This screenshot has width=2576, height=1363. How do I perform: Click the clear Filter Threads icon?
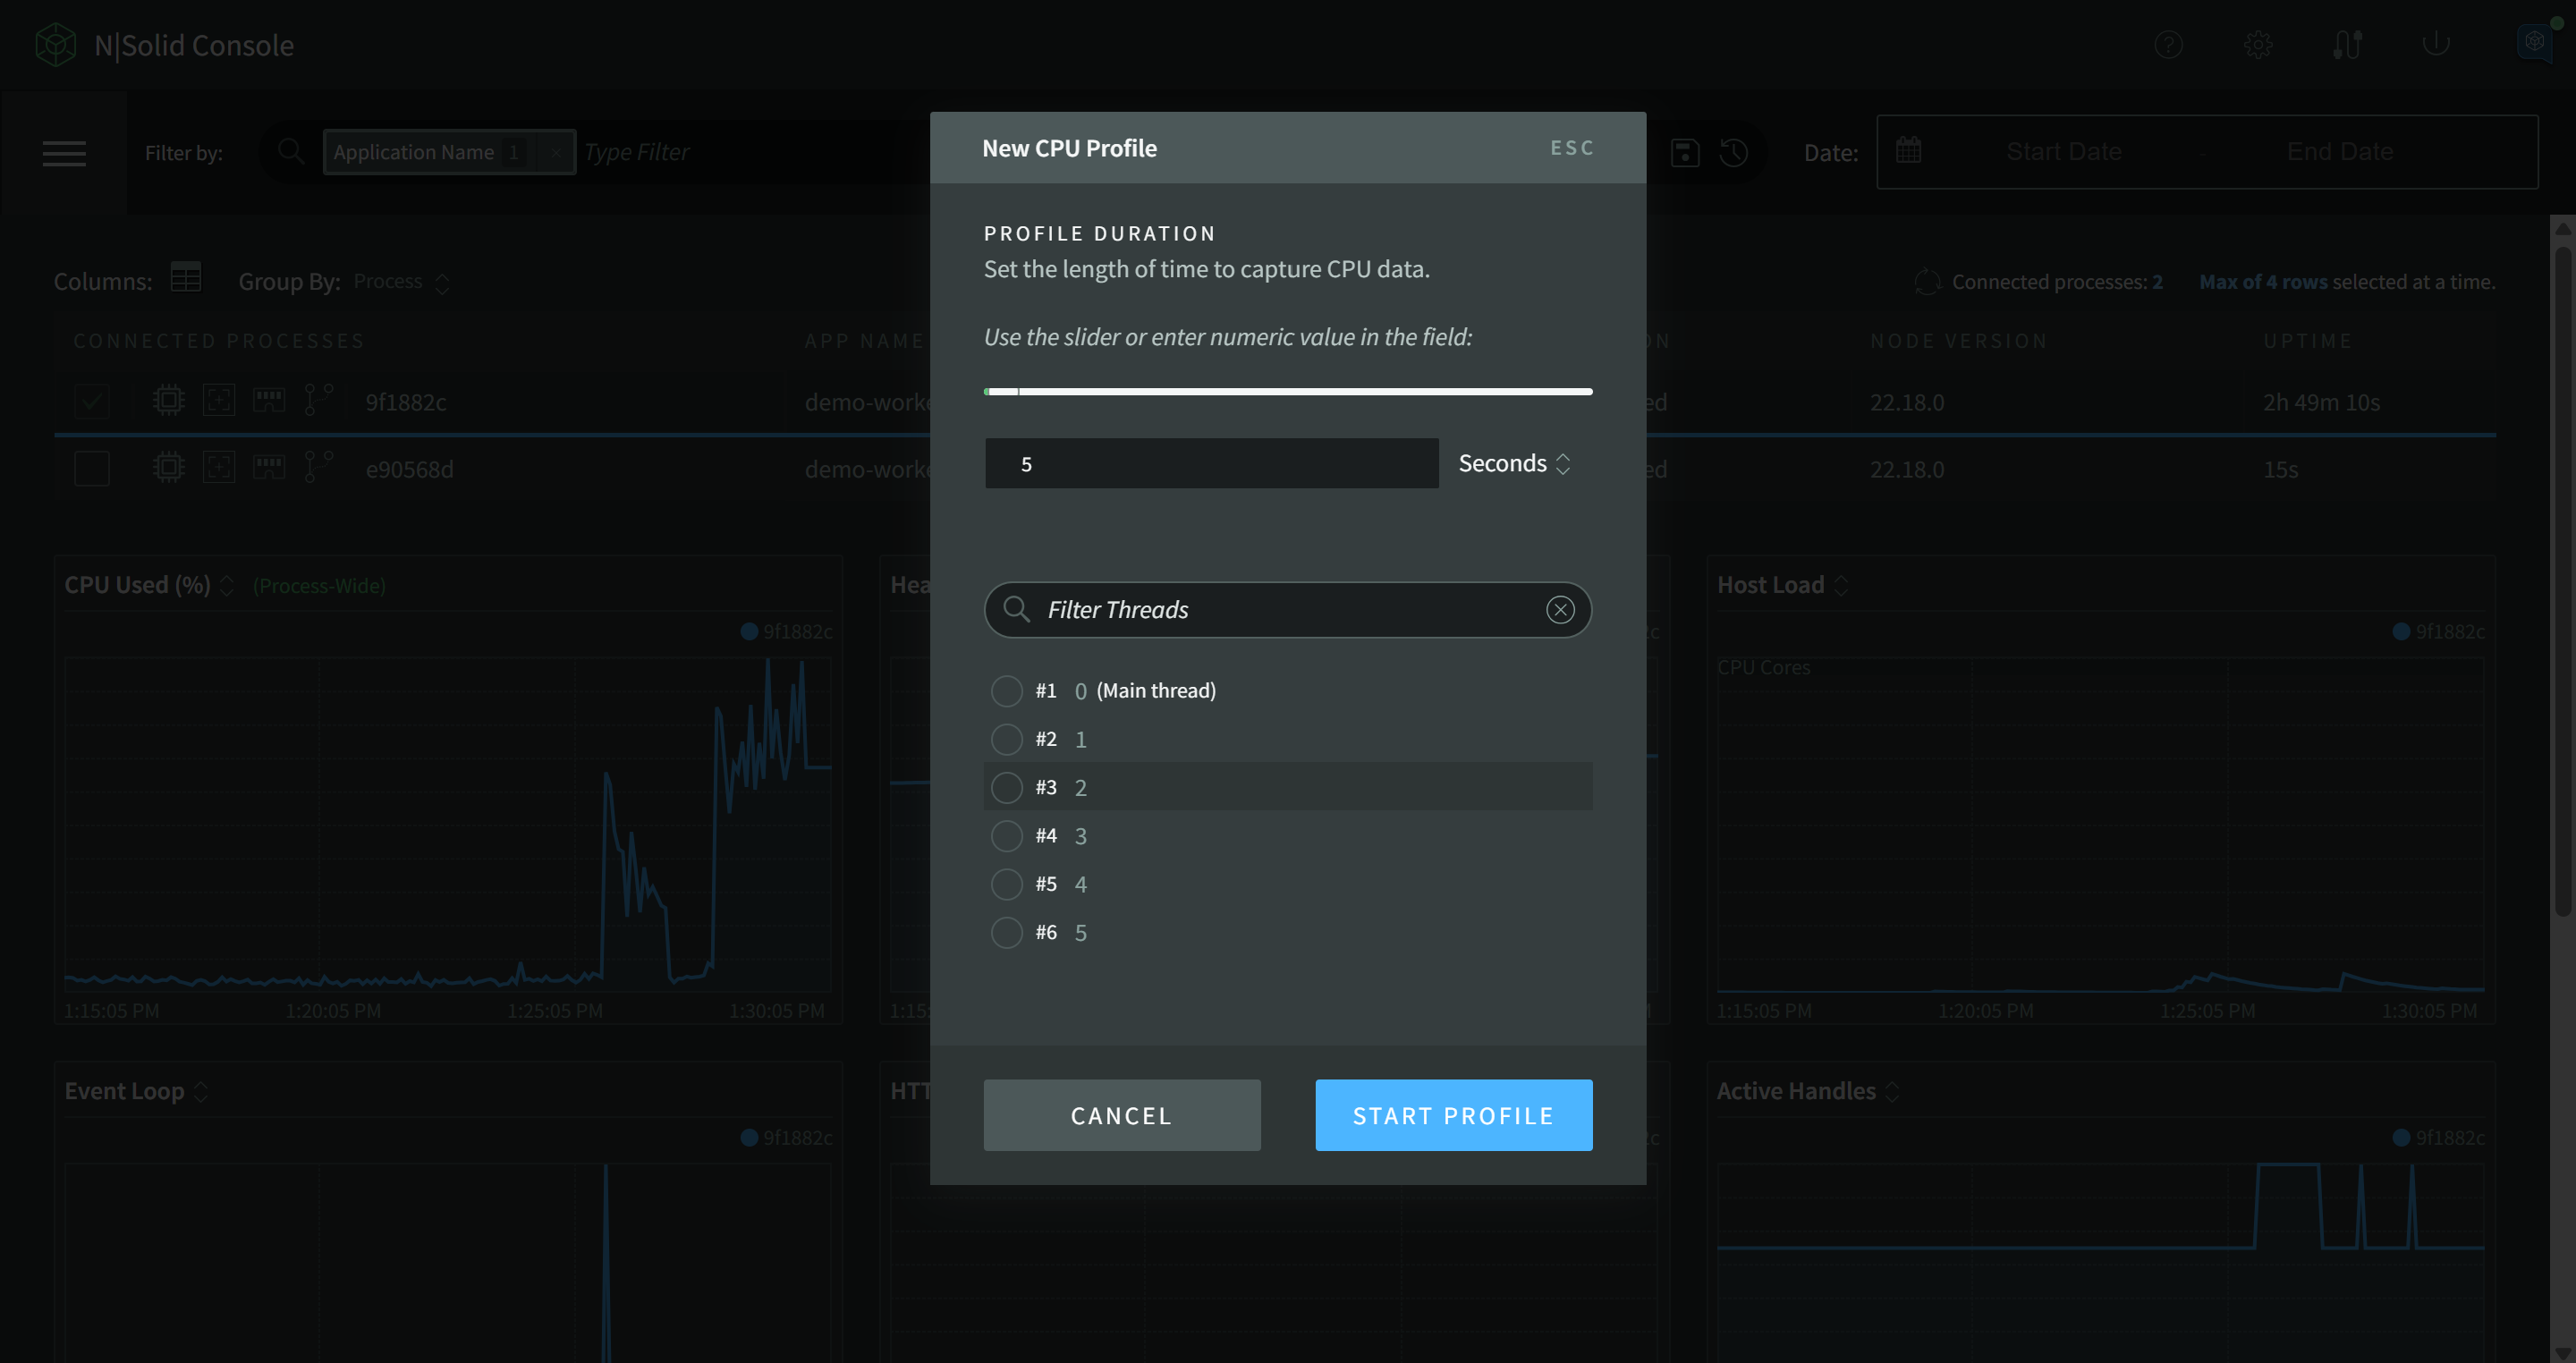click(x=1560, y=609)
